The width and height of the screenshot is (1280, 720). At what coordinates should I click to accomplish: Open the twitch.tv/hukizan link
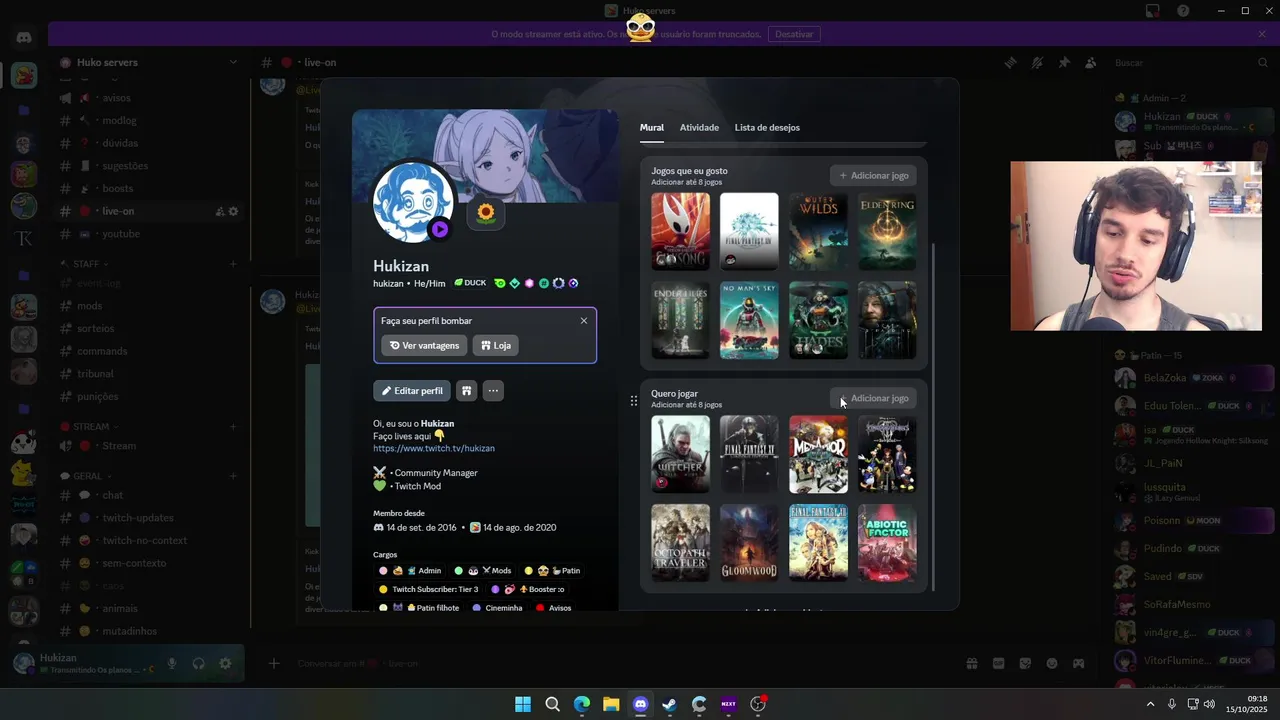tap(434, 449)
